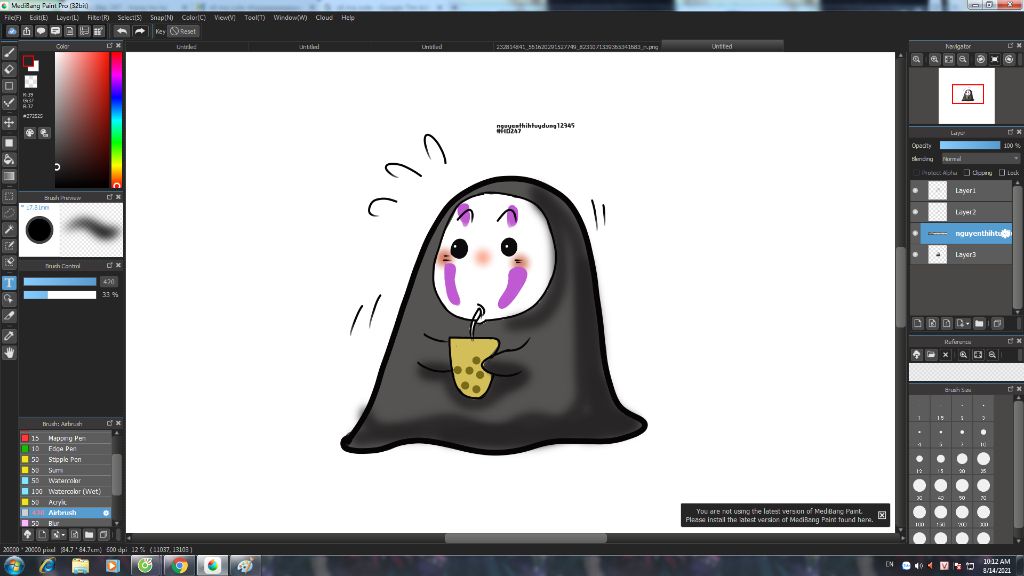Open the Blending mode dropdown
Image resolution: width=1024 pixels, height=576 pixels.
point(980,159)
